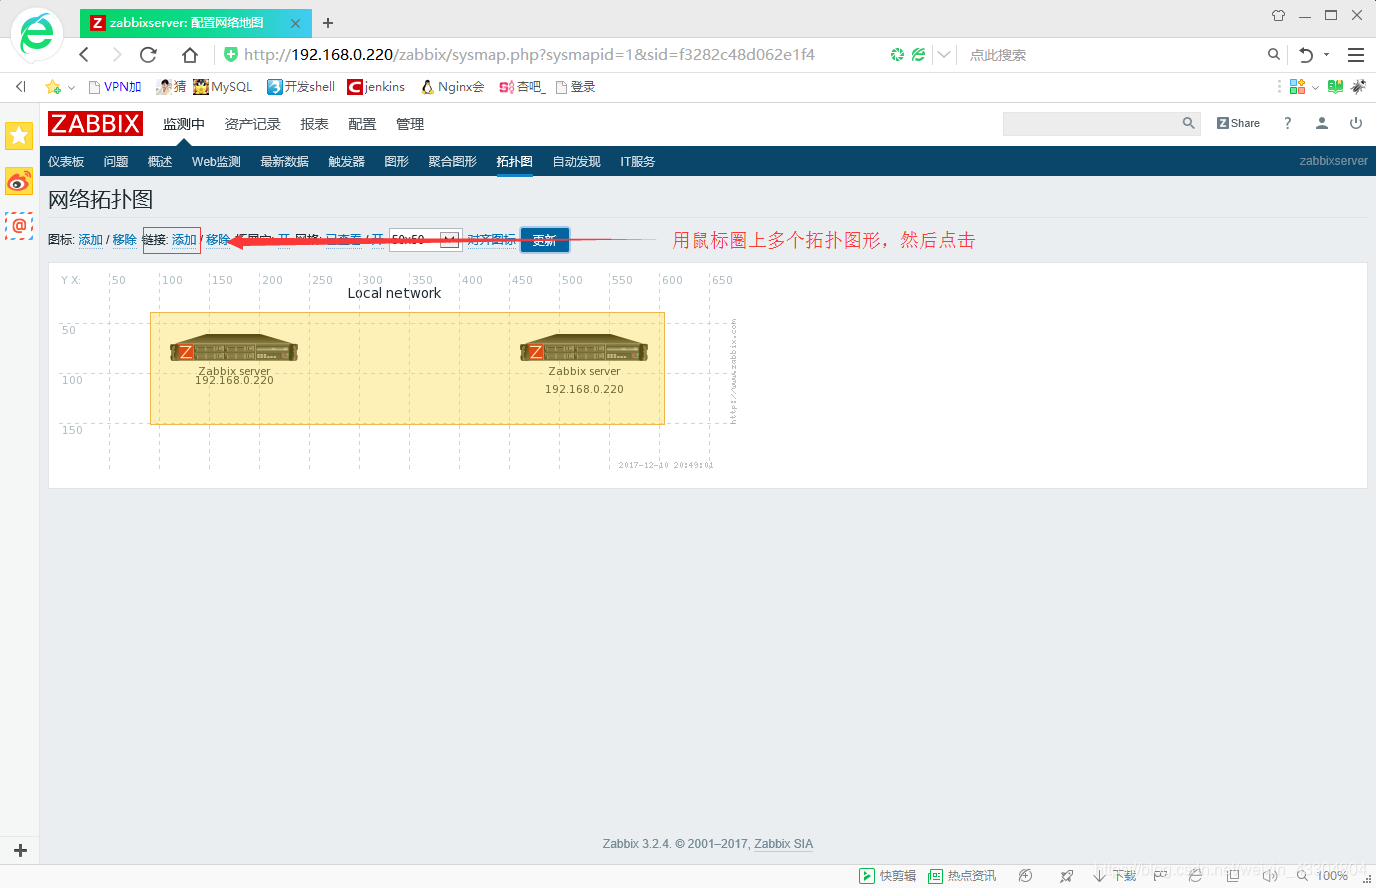Viewport: 1376px width, 888px height.
Task: Open the 开发shell bookmark
Action: (301, 87)
